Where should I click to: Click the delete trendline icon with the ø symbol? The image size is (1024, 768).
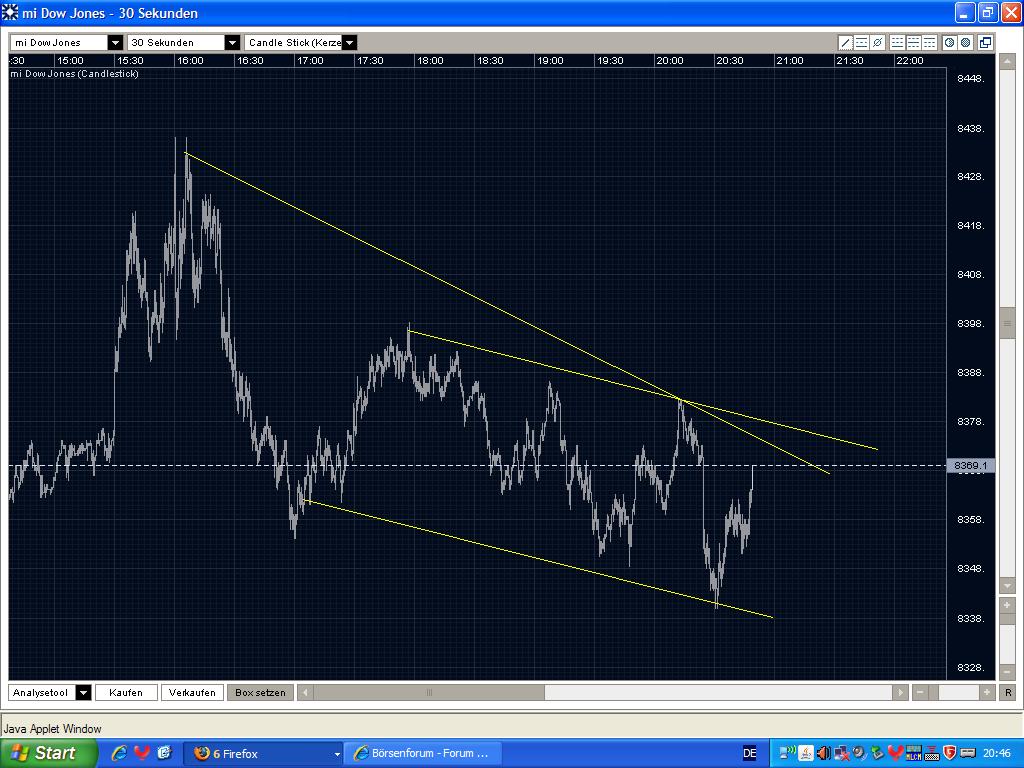[877, 42]
